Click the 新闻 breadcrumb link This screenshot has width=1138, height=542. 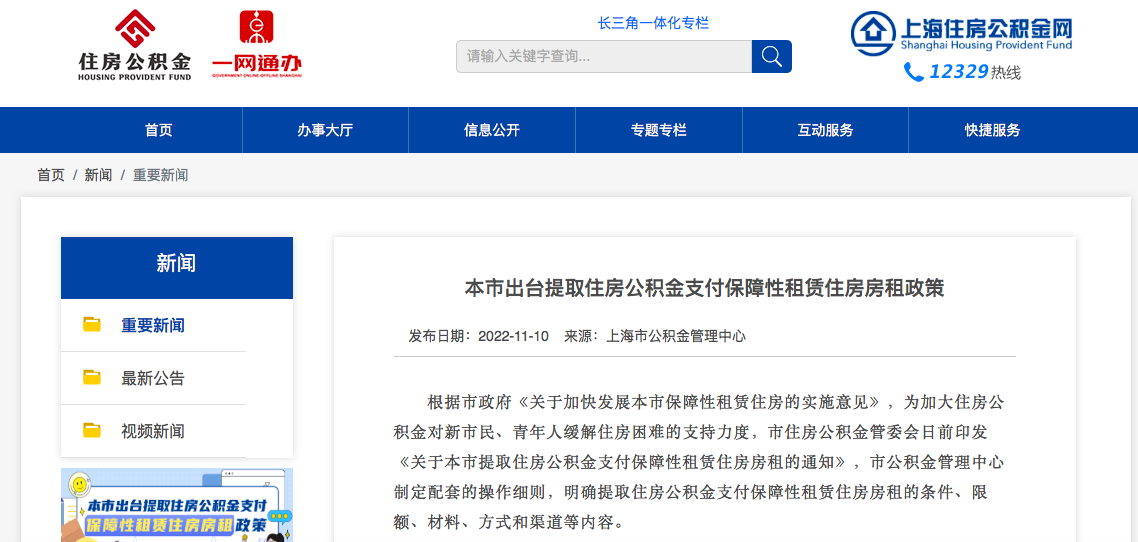(x=98, y=175)
